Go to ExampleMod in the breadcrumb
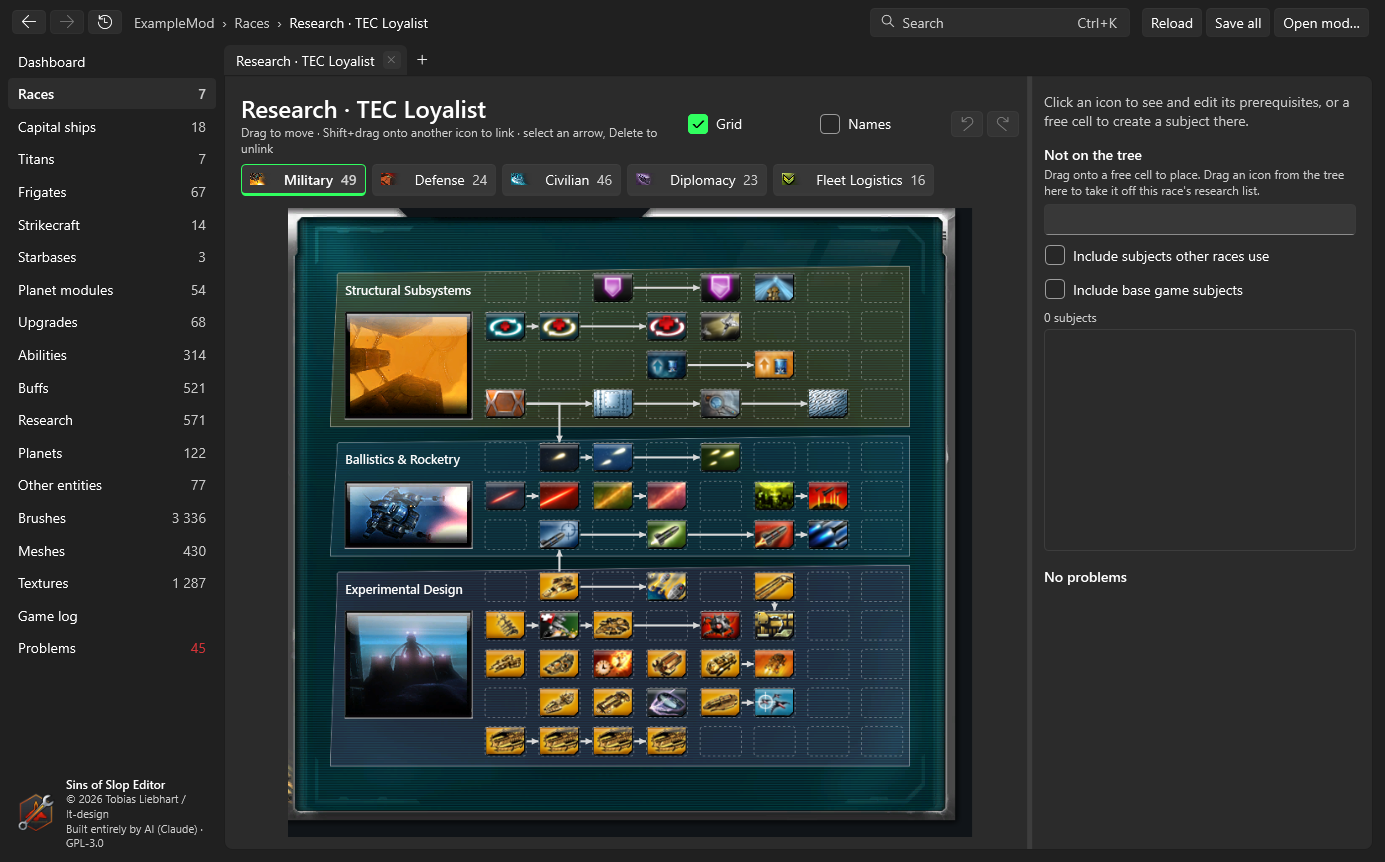The height and width of the screenshot is (862, 1385). coord(176,23)
